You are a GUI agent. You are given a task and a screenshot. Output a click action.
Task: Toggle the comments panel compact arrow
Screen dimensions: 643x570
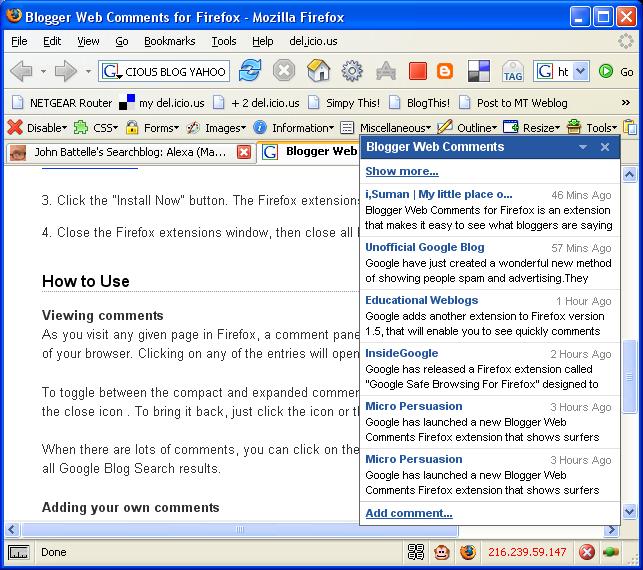click(x=583, y=147)
